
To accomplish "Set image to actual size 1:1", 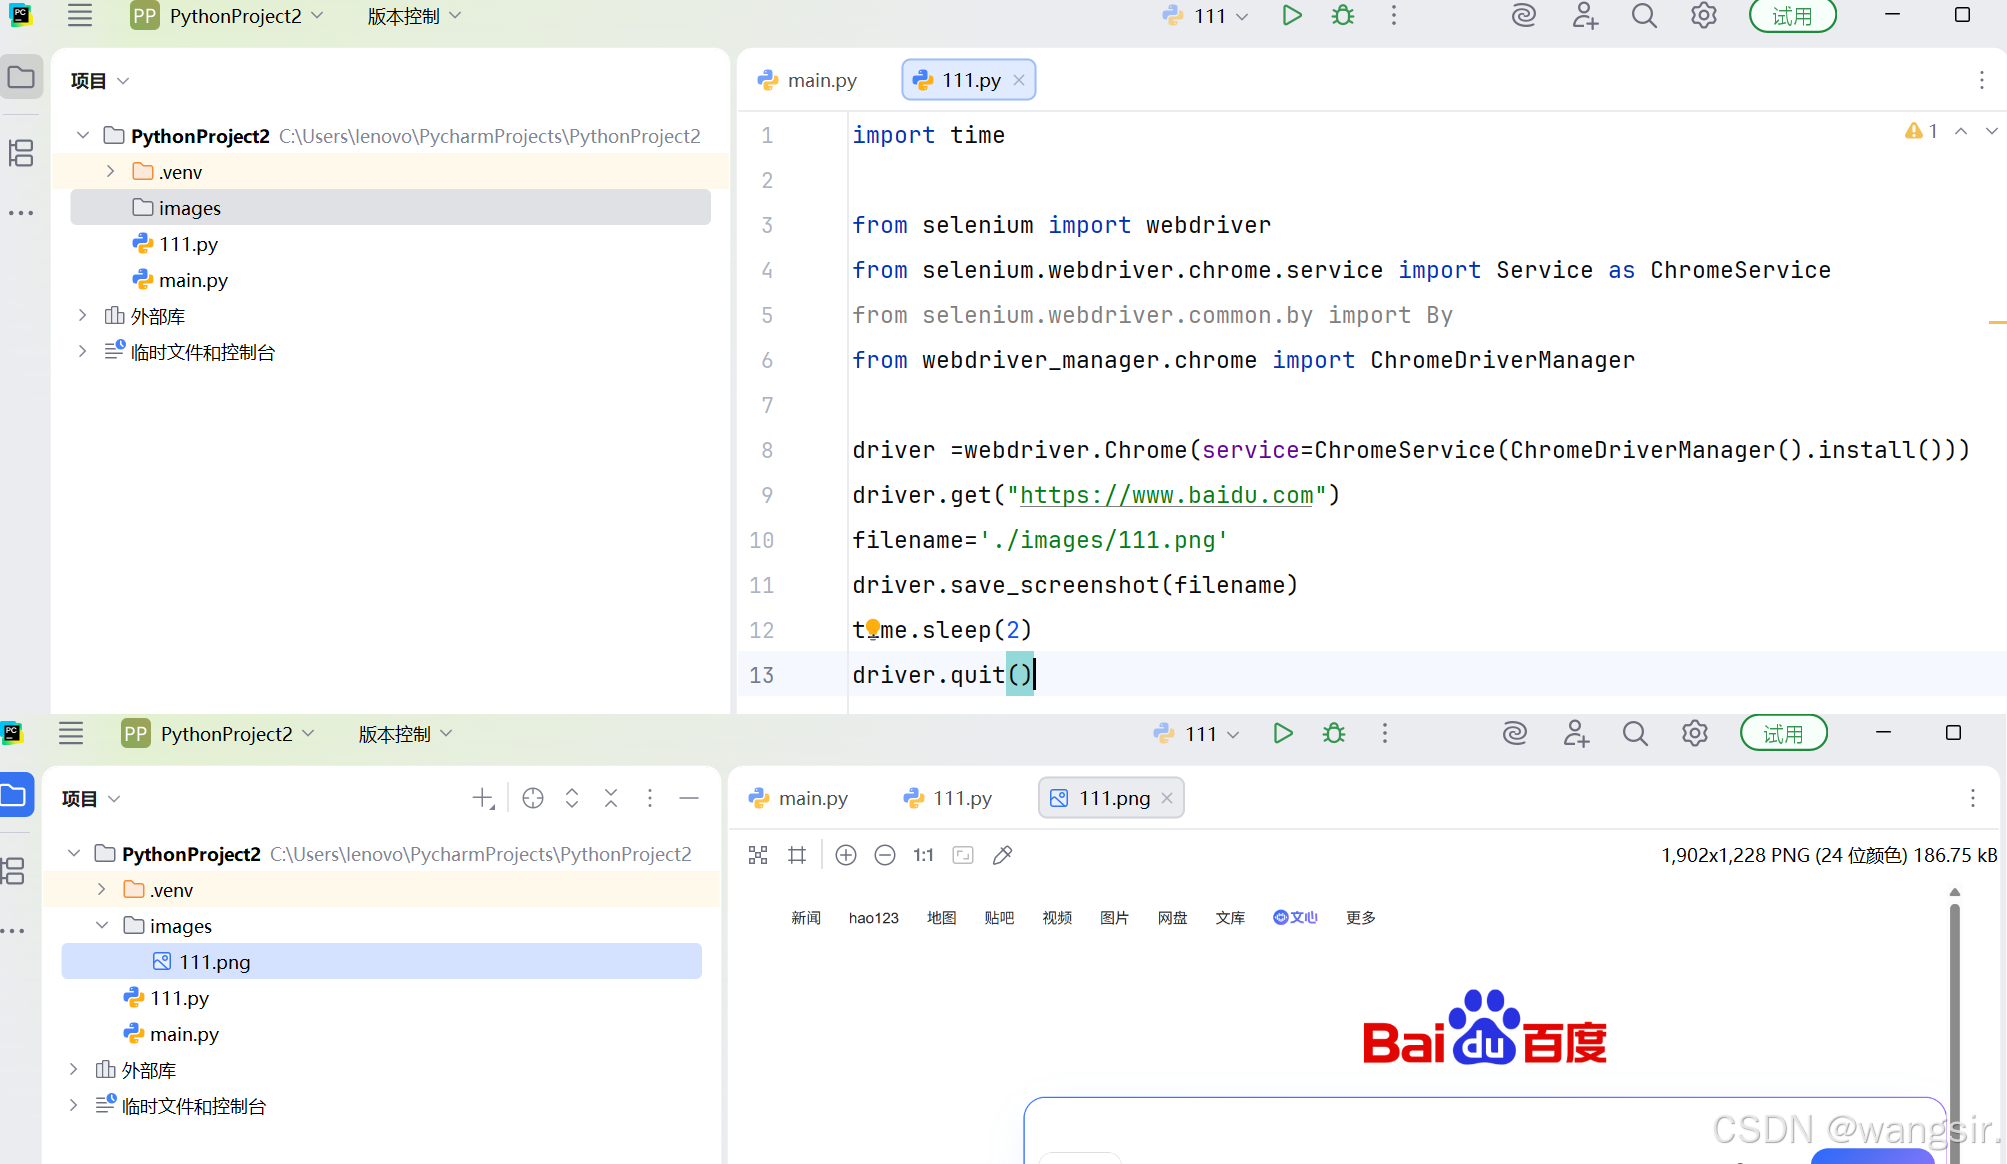I will coord(923,855).
